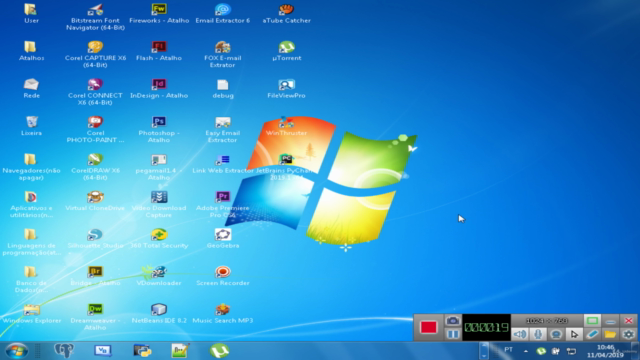This screenshot has width=640, height=360.
Task: Show hidden tray icons arrow
Action: tap(526, 351)
